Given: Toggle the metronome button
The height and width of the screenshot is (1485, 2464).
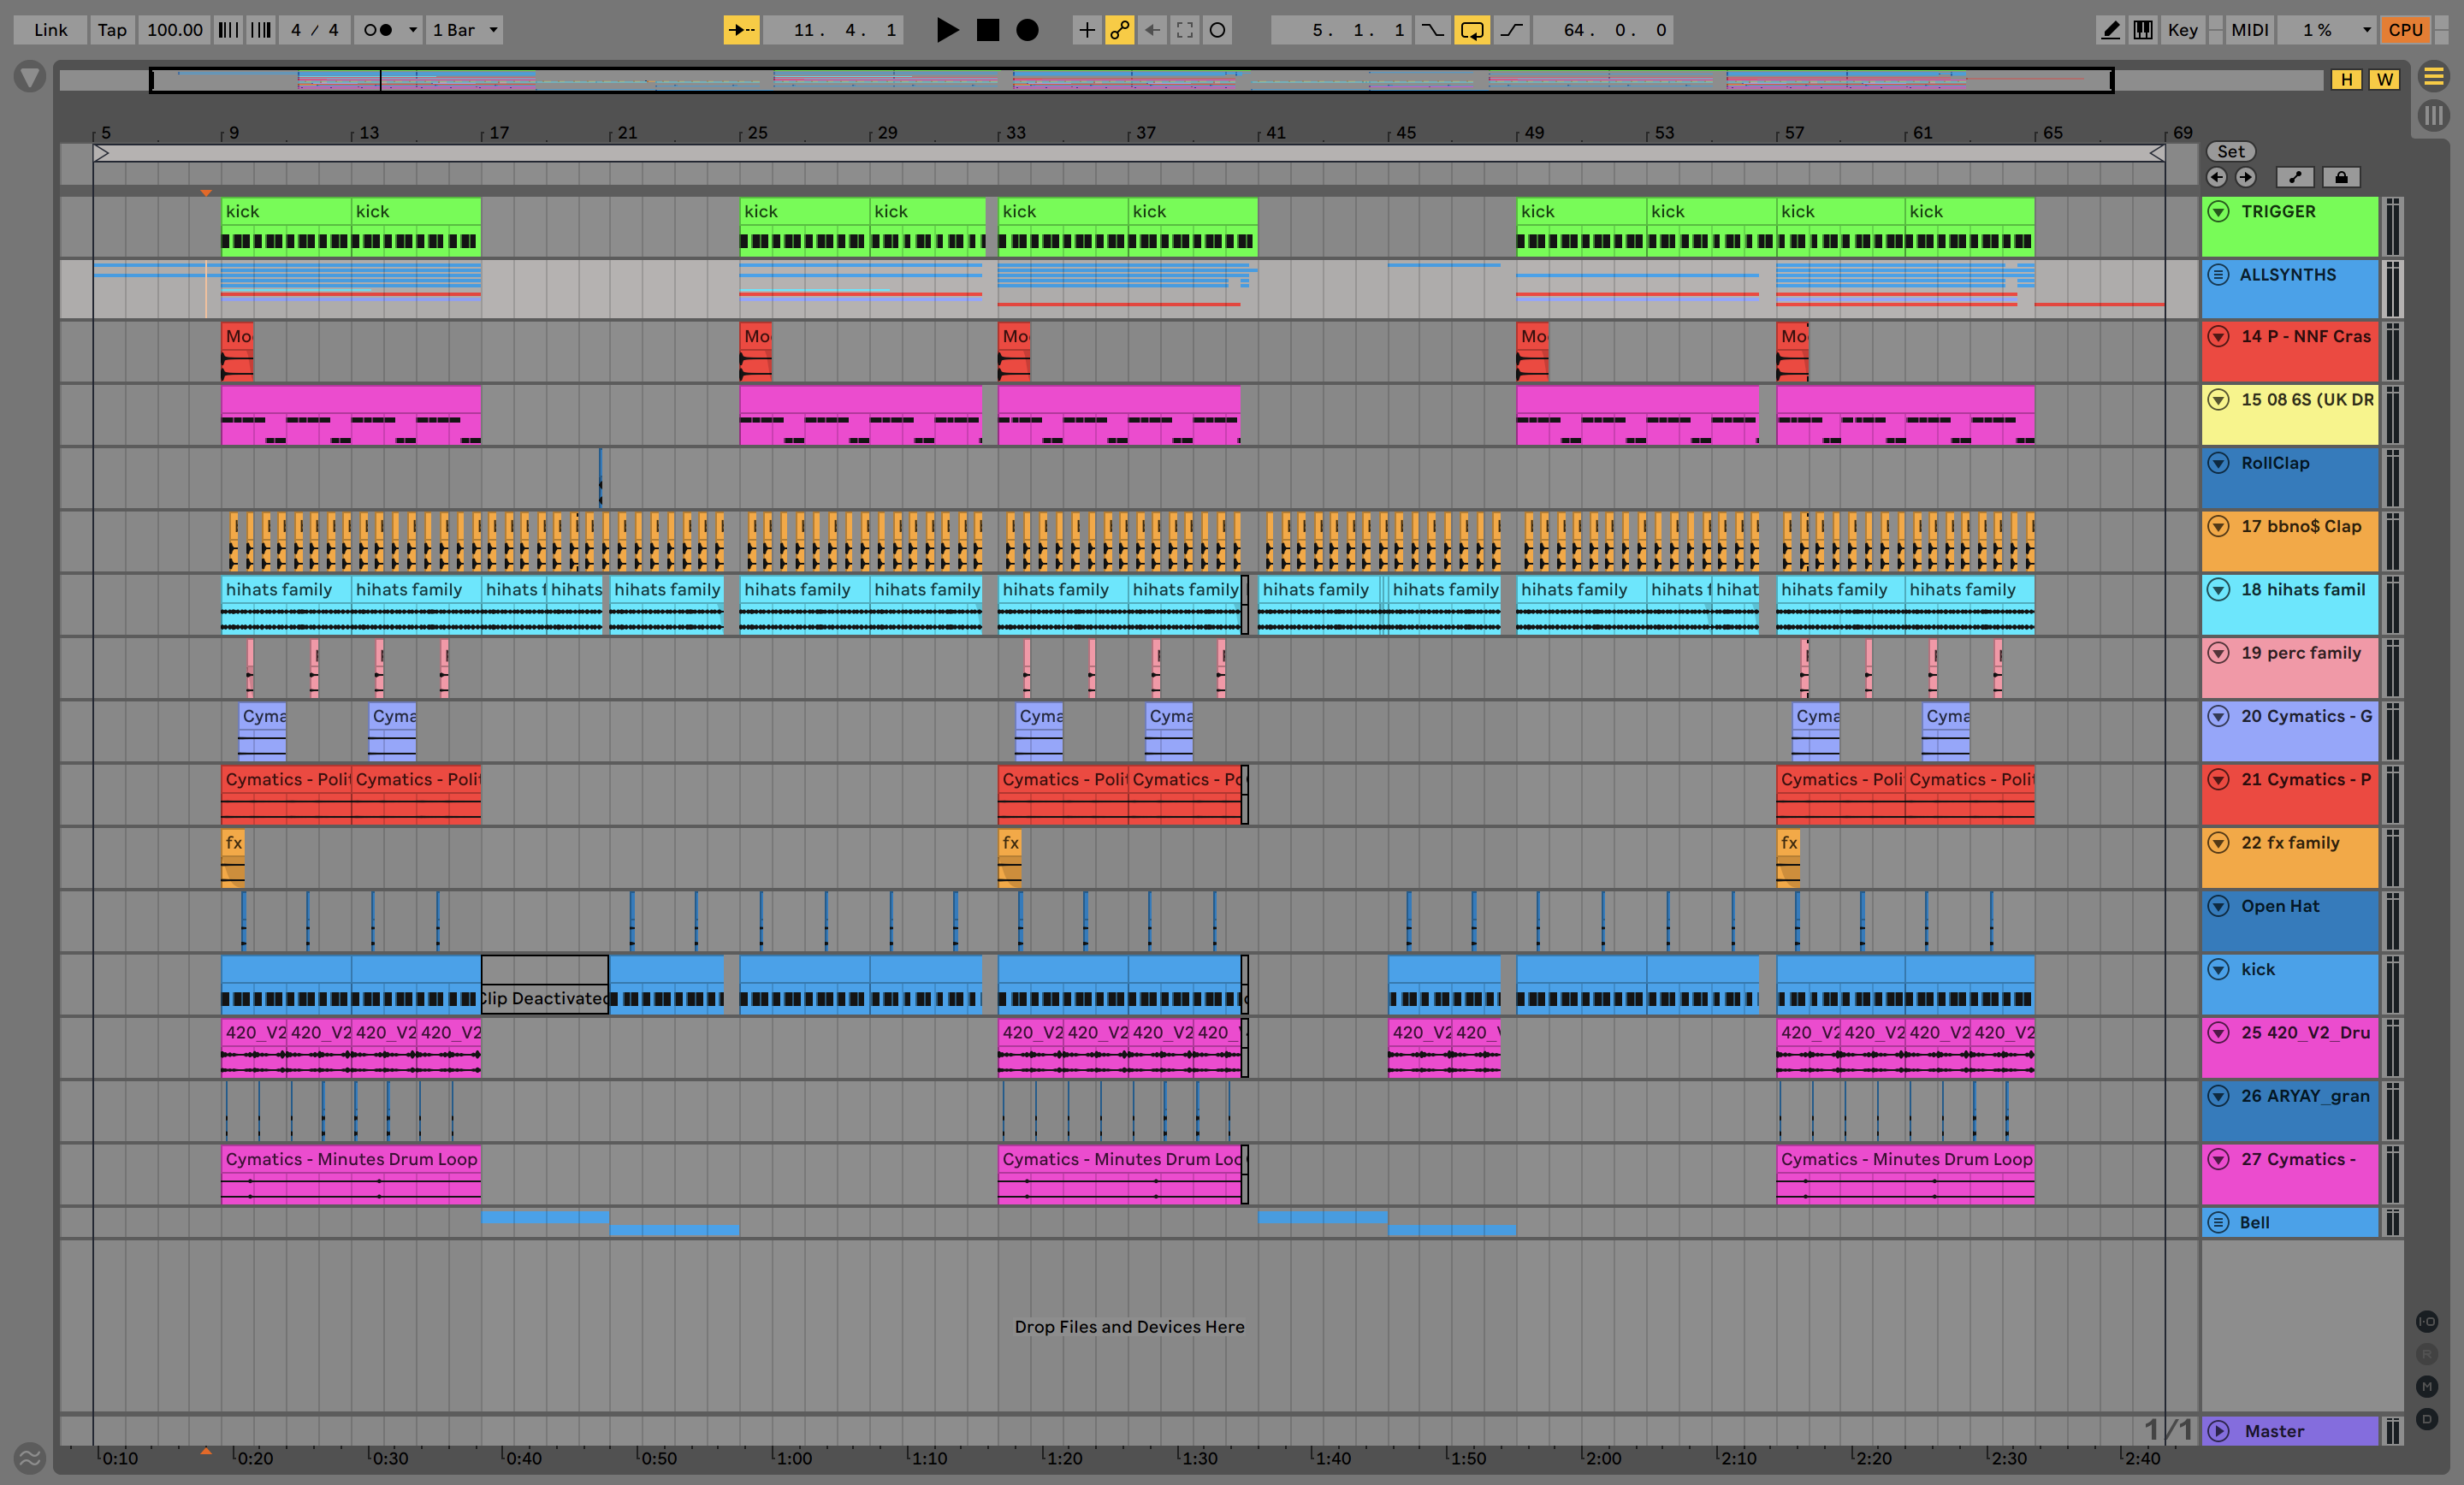Looking at the screenshot, I should click(x=378, y=30).
